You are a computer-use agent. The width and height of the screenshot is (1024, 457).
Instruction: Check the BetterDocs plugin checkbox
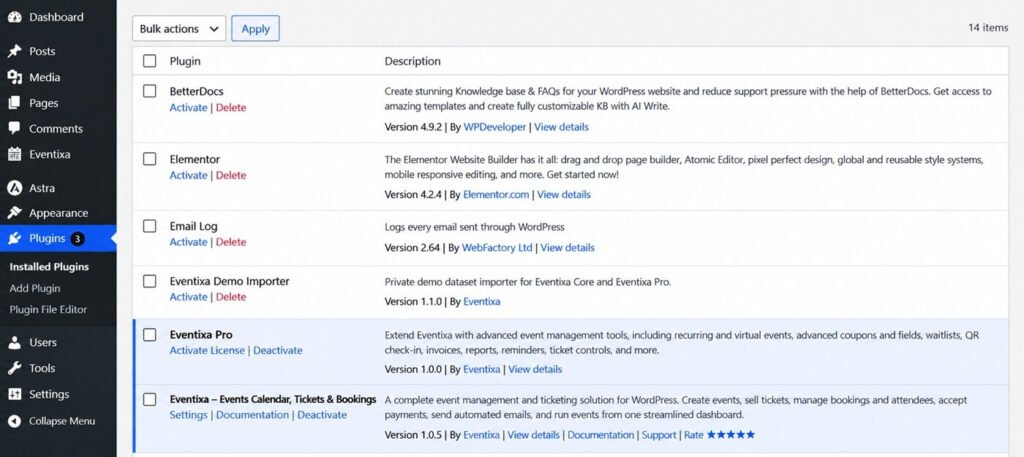[150, 91]
